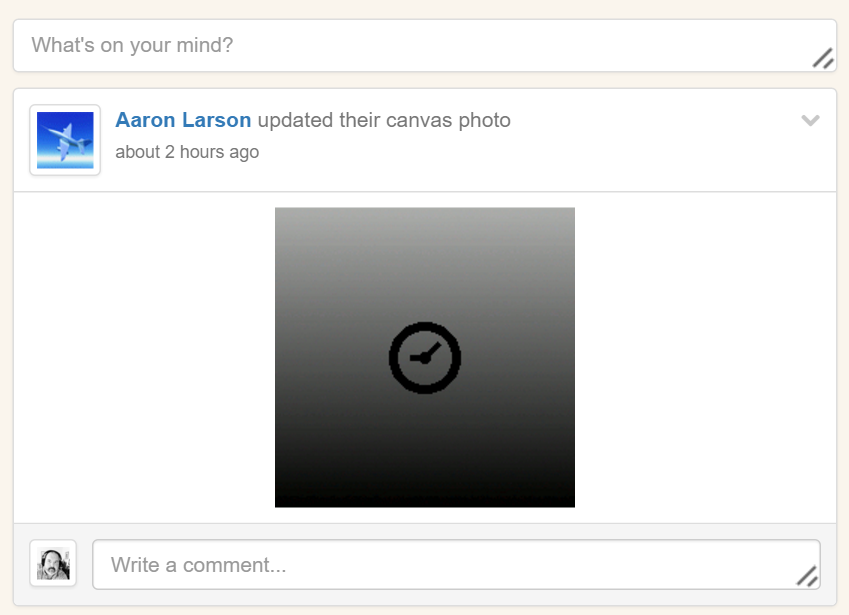Click your own avatar beside comment box
Viewport: 849px width, 615px height.
click(x=53, y=564)
